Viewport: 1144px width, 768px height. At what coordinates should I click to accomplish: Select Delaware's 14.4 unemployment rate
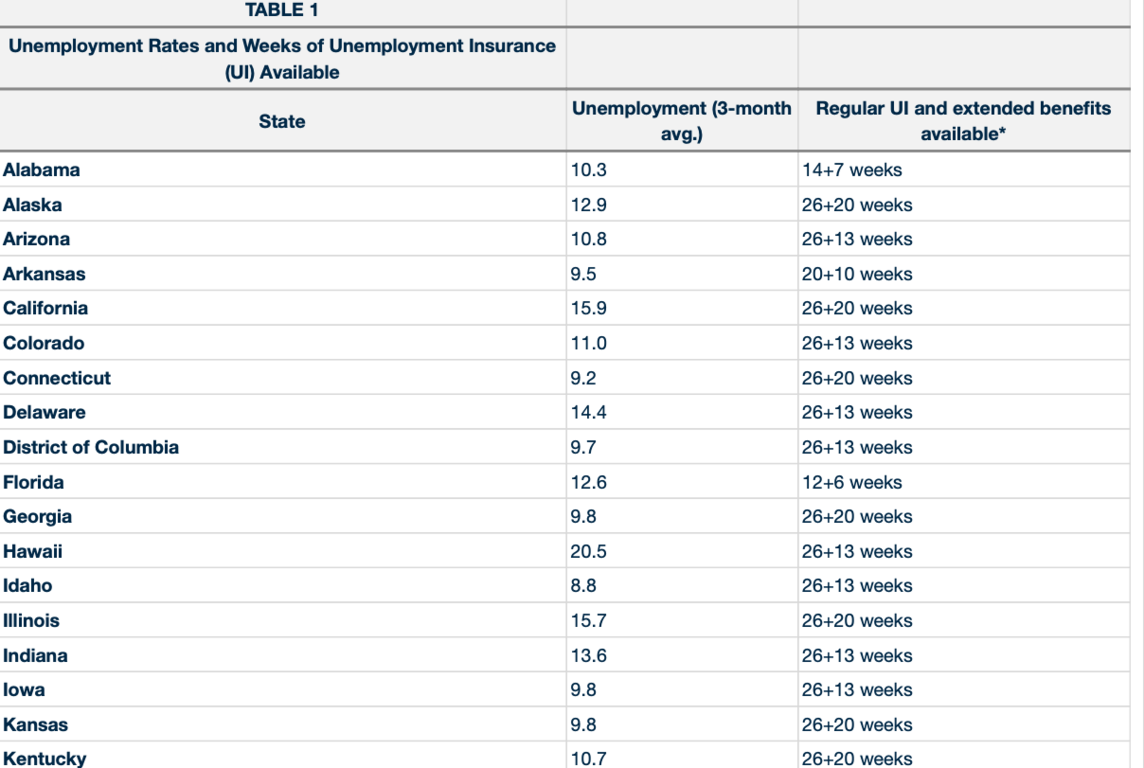[588, 413]
